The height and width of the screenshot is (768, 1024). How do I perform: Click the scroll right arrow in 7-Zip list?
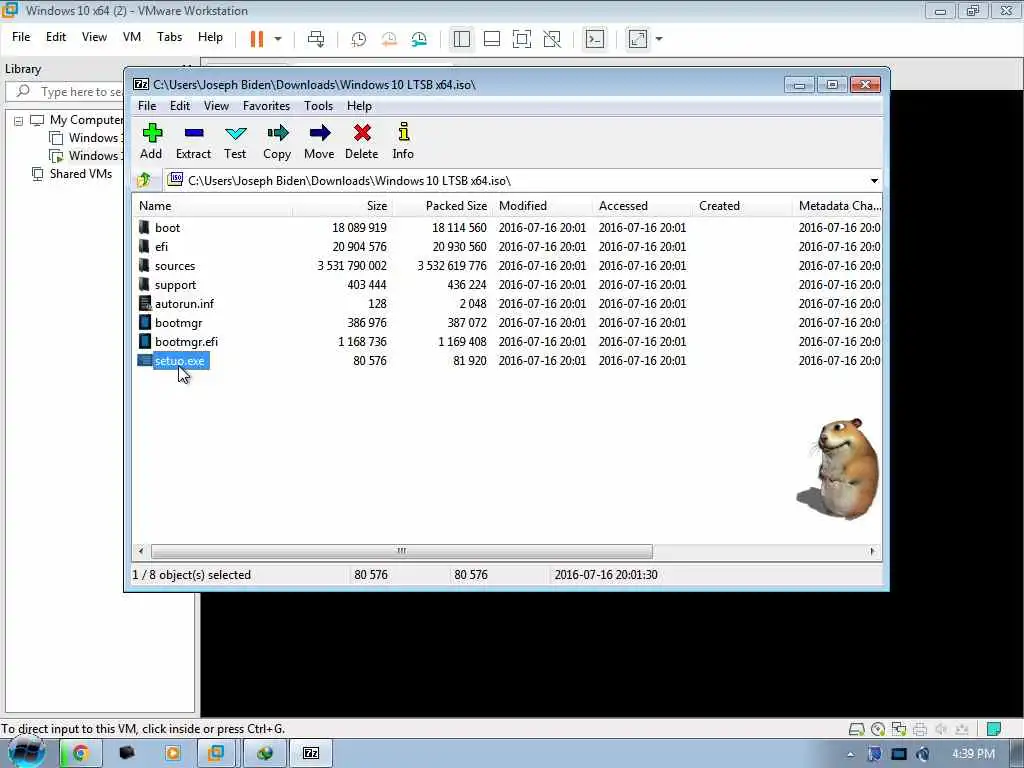(872, 551)
